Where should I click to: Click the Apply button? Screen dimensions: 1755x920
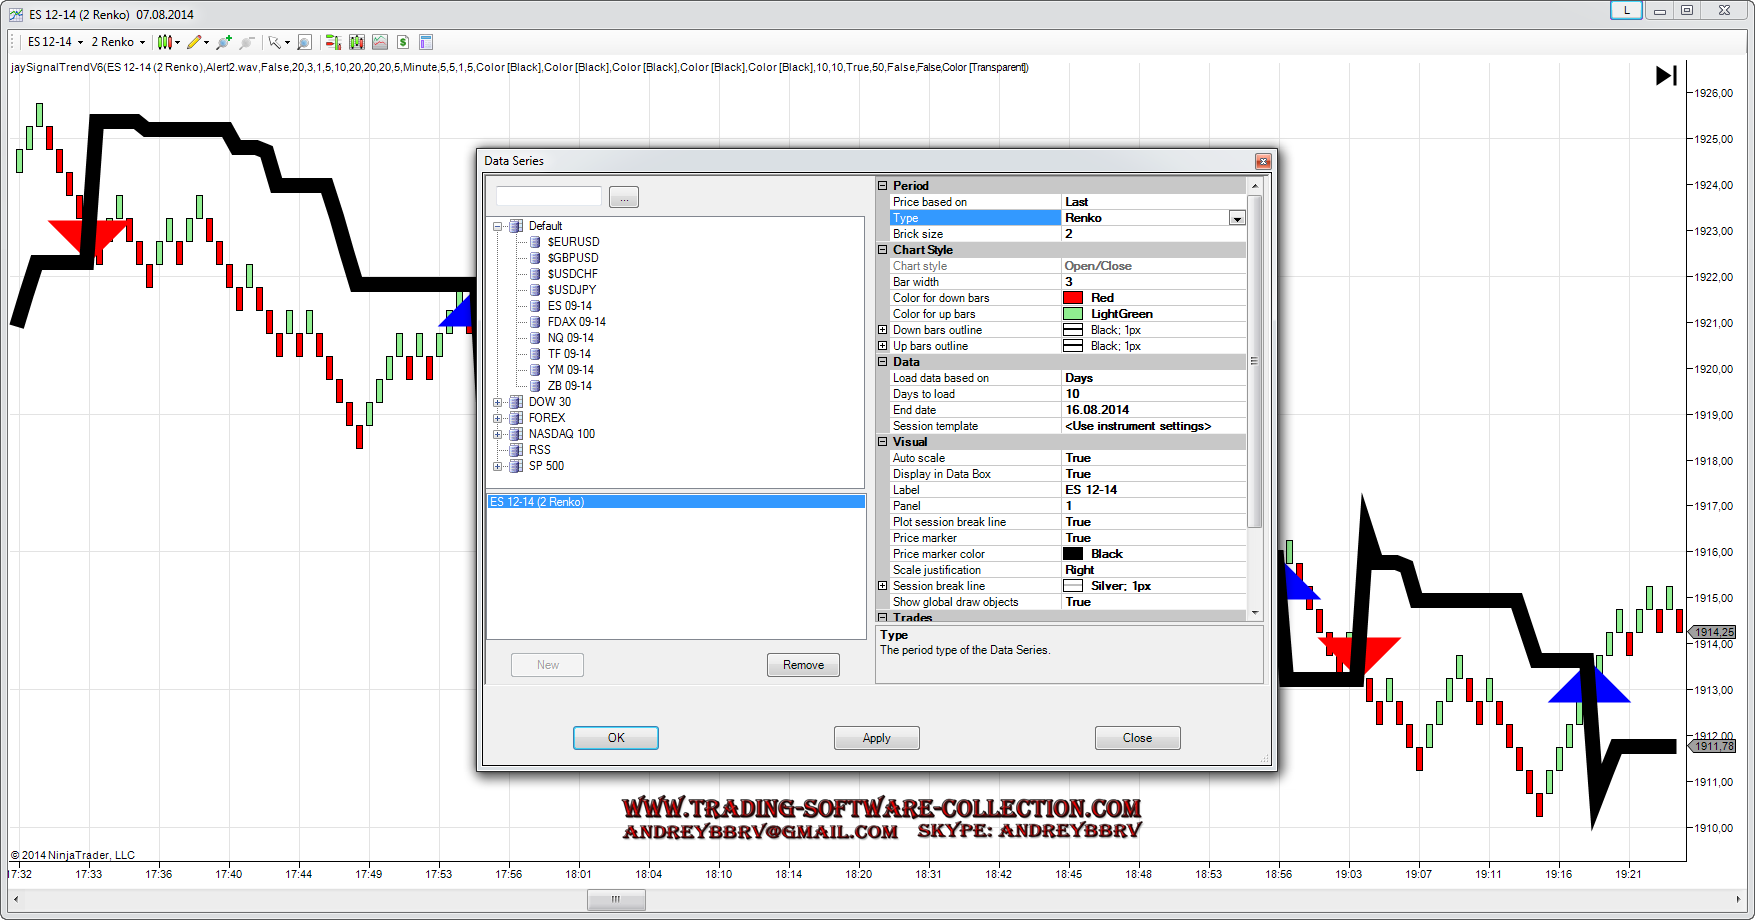876,738
